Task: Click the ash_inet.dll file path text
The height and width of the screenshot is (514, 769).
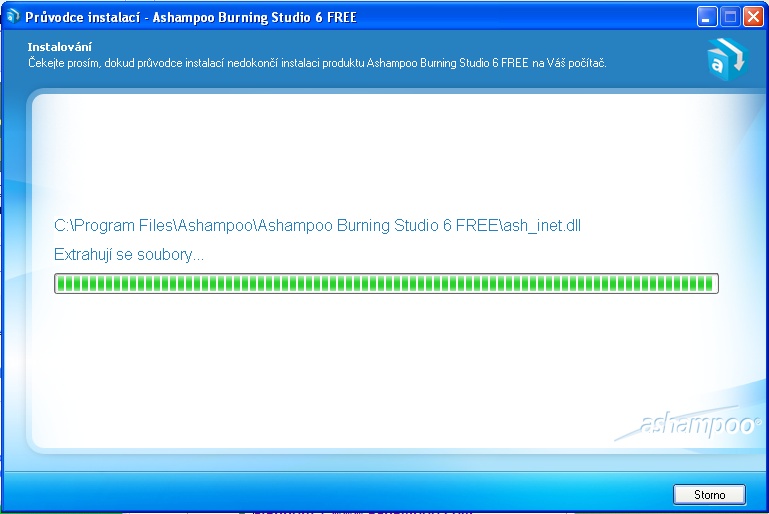Action: coord(317,226)
